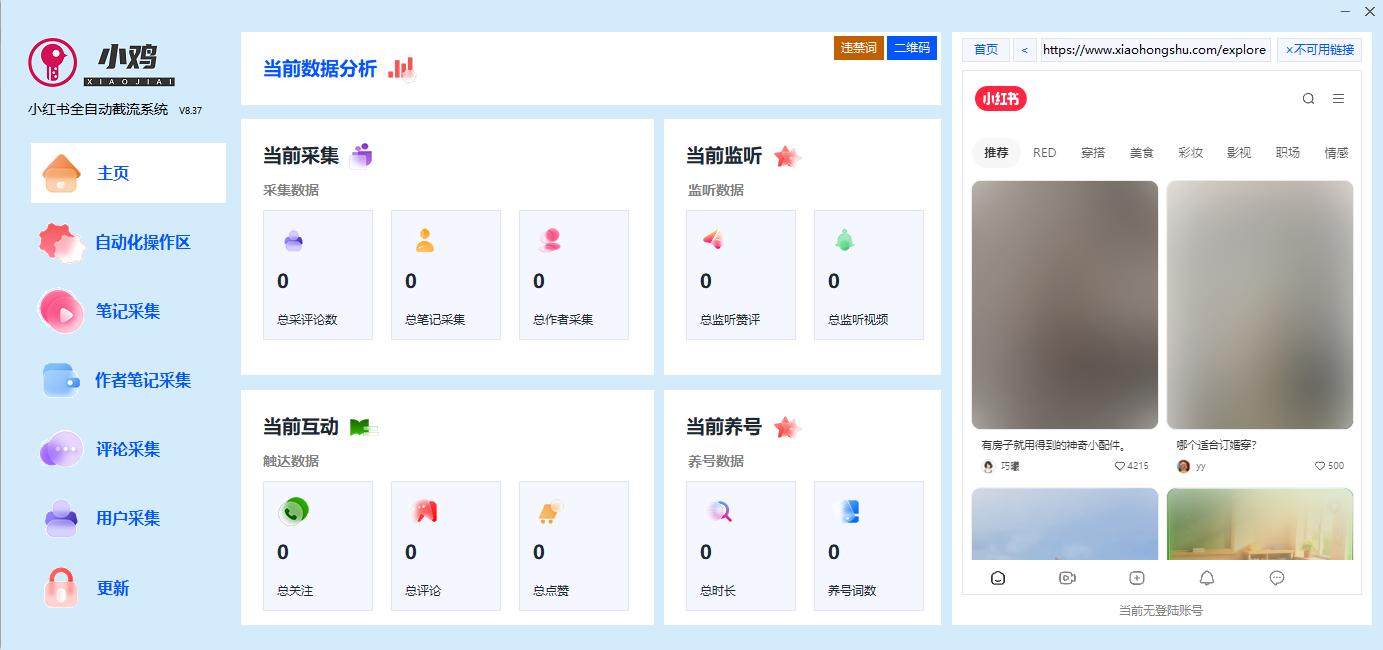Switch to the 彩妆 tab

[x=1190, y=153]
